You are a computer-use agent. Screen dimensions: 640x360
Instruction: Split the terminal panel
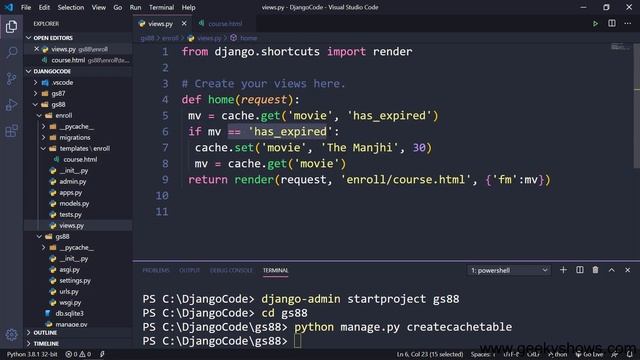tap(580, 270)
